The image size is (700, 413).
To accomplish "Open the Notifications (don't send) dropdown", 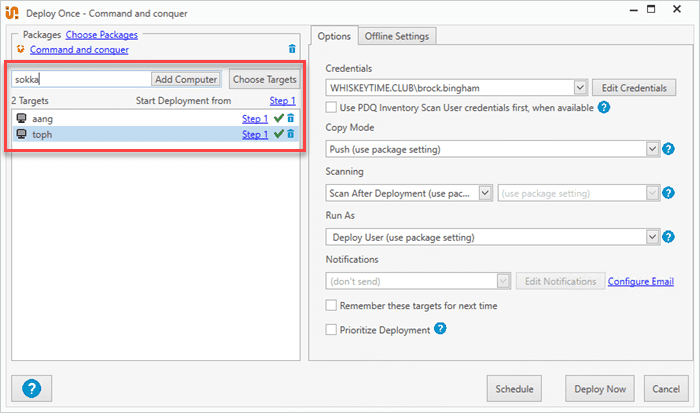I will (503, 281).
